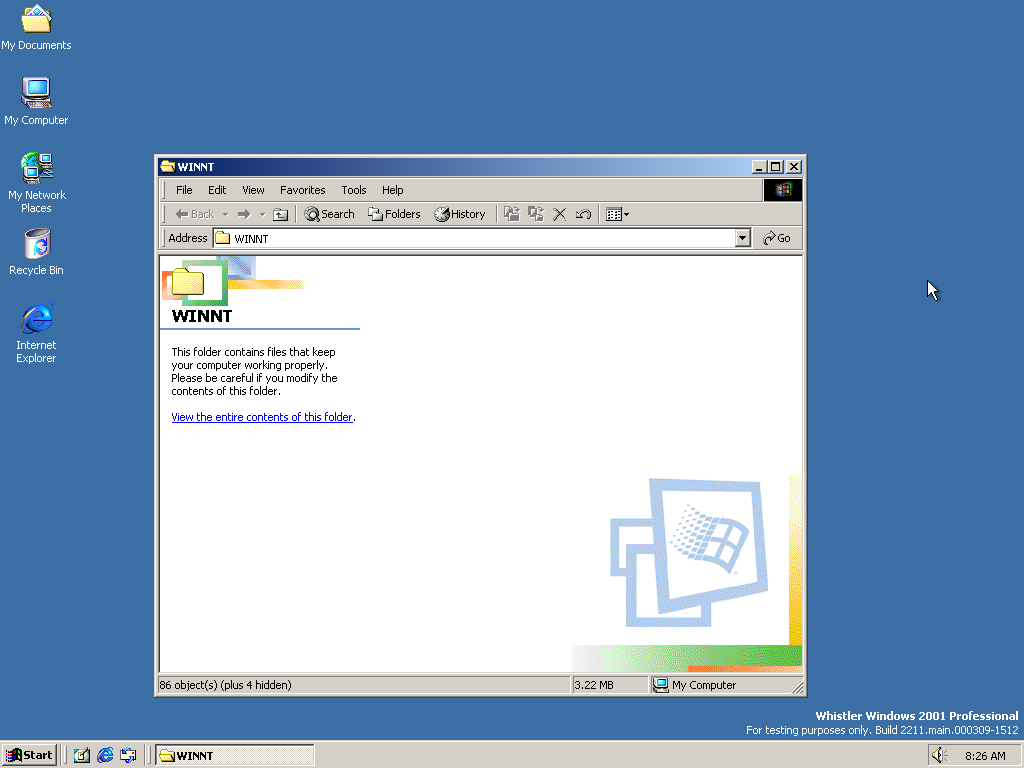Click the Forward arrow button
The width and height of the screenshot is (1024, 768).
click(244, 214)
